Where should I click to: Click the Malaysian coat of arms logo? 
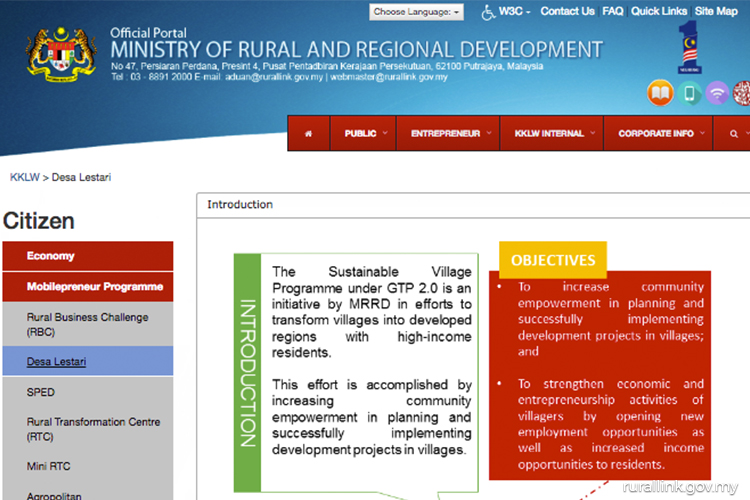click(x=61, y=55)
